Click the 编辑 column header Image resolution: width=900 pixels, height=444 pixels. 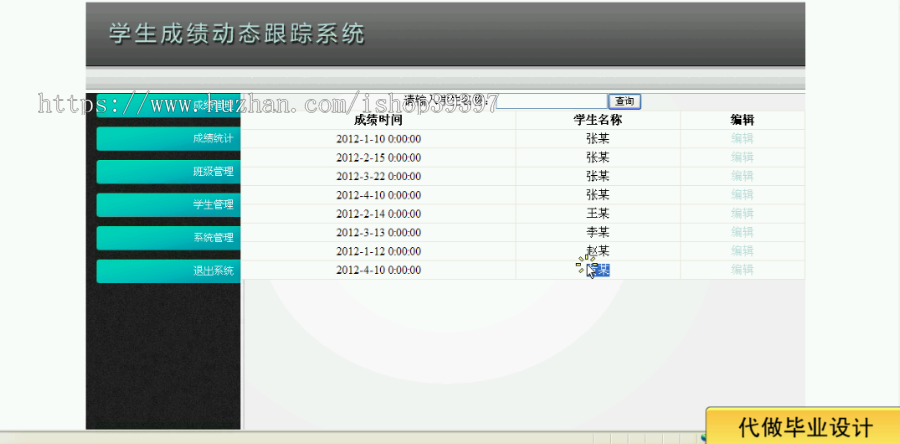click(x=742, y=120)
